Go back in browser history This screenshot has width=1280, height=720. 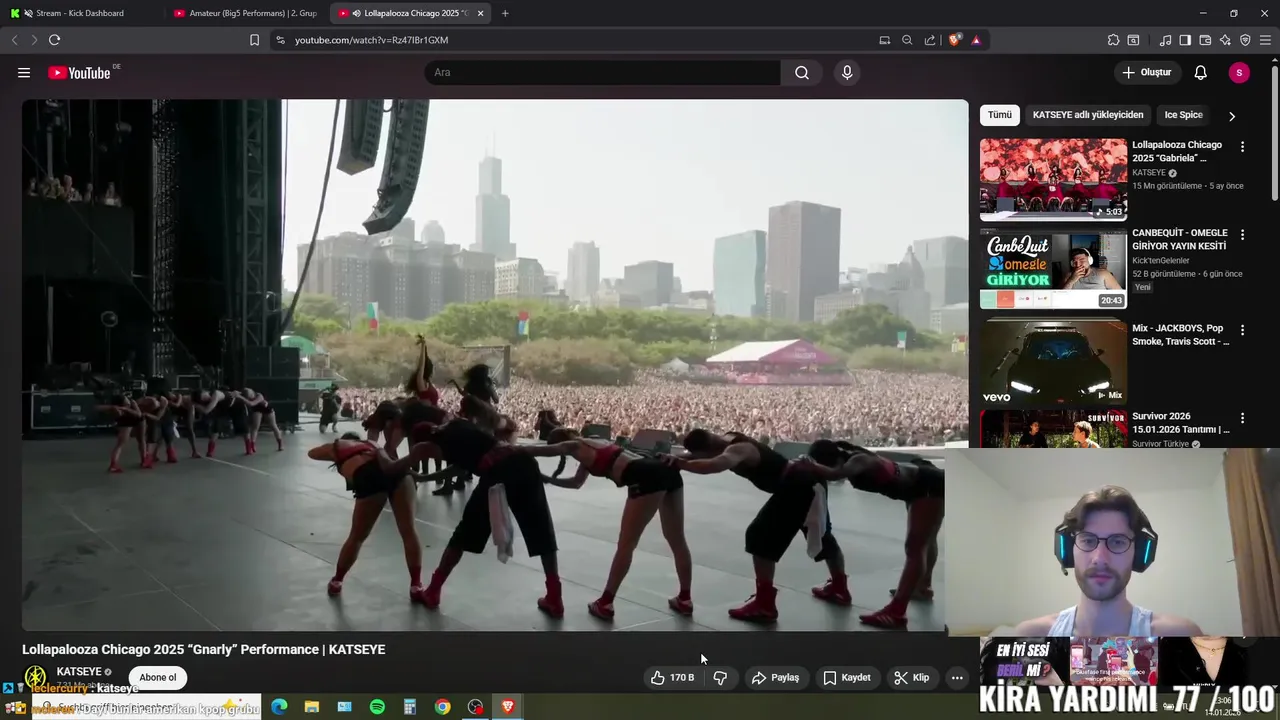coord(14,40)
